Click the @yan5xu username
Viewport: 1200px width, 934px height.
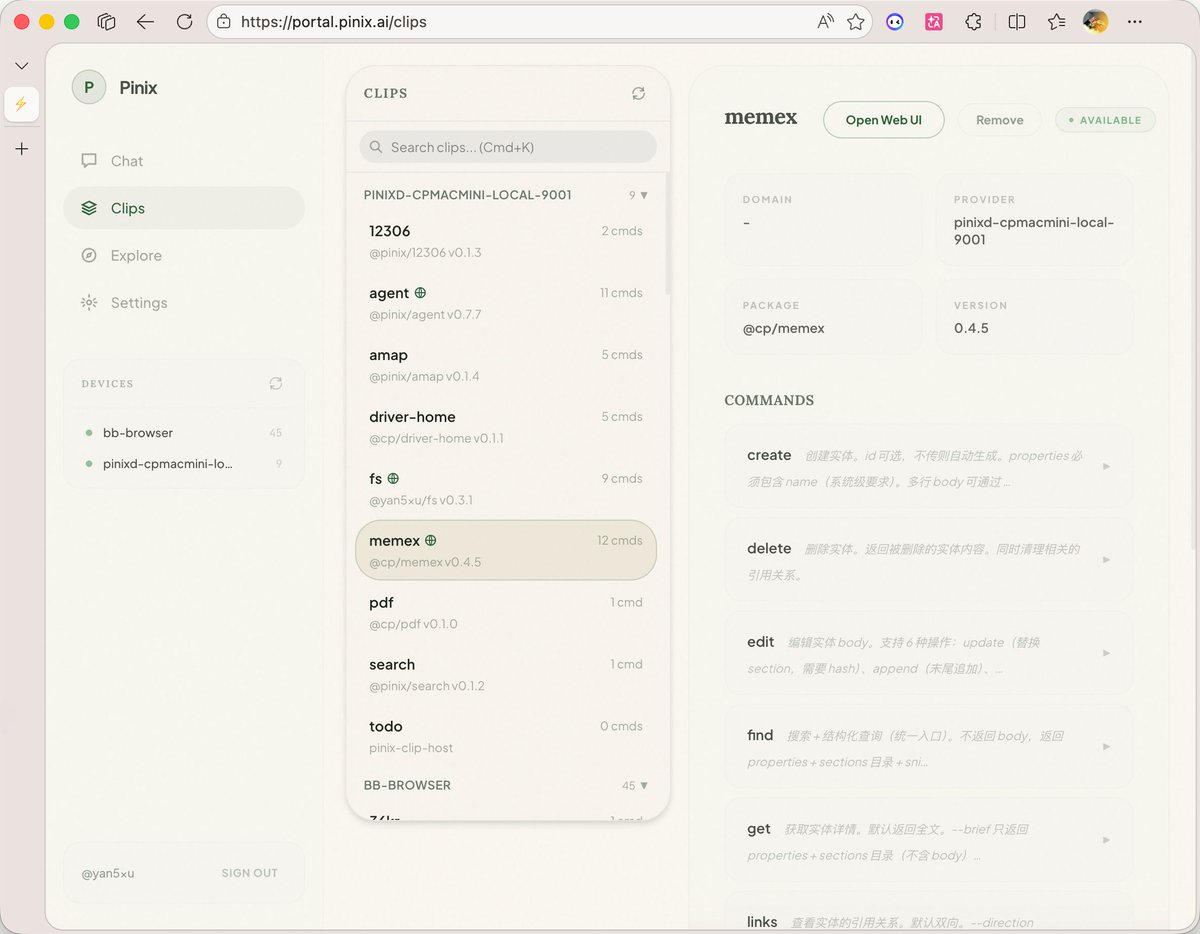tap(108, 873)
